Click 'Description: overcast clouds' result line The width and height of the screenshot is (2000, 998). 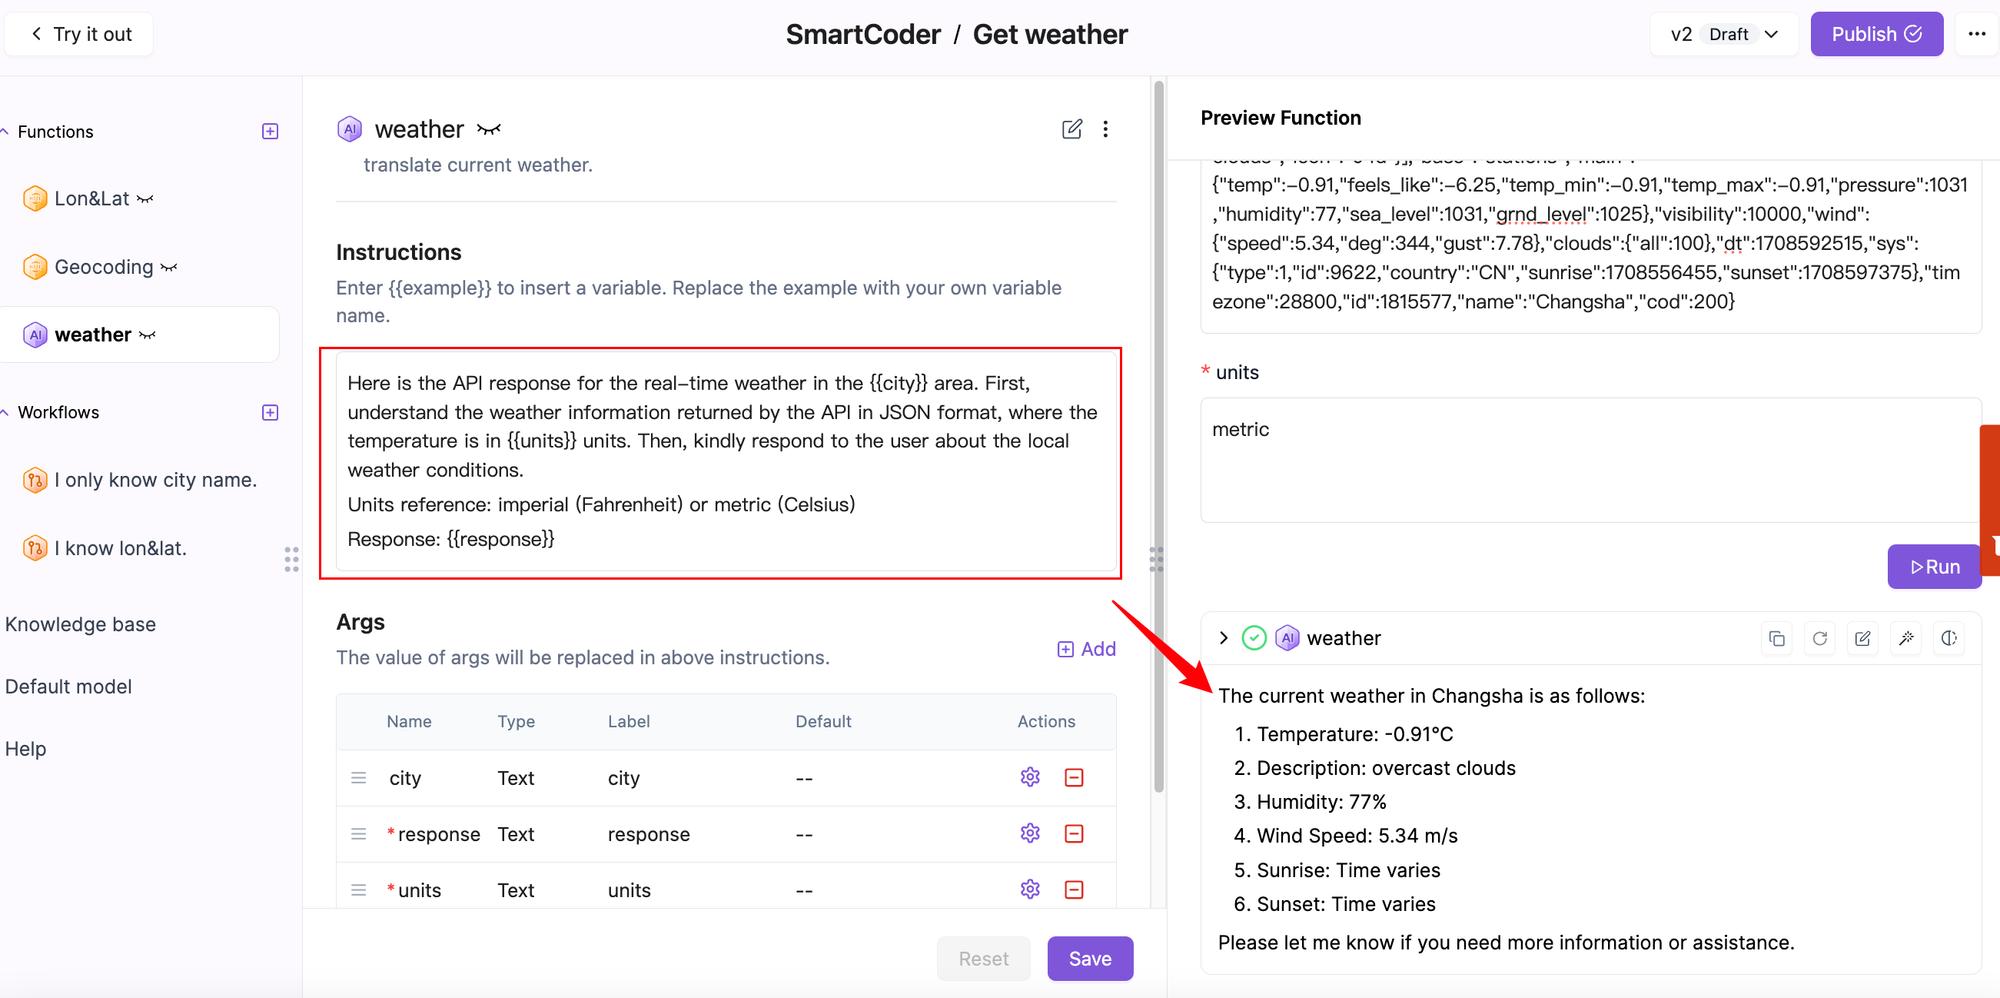tap(1386, 768)
